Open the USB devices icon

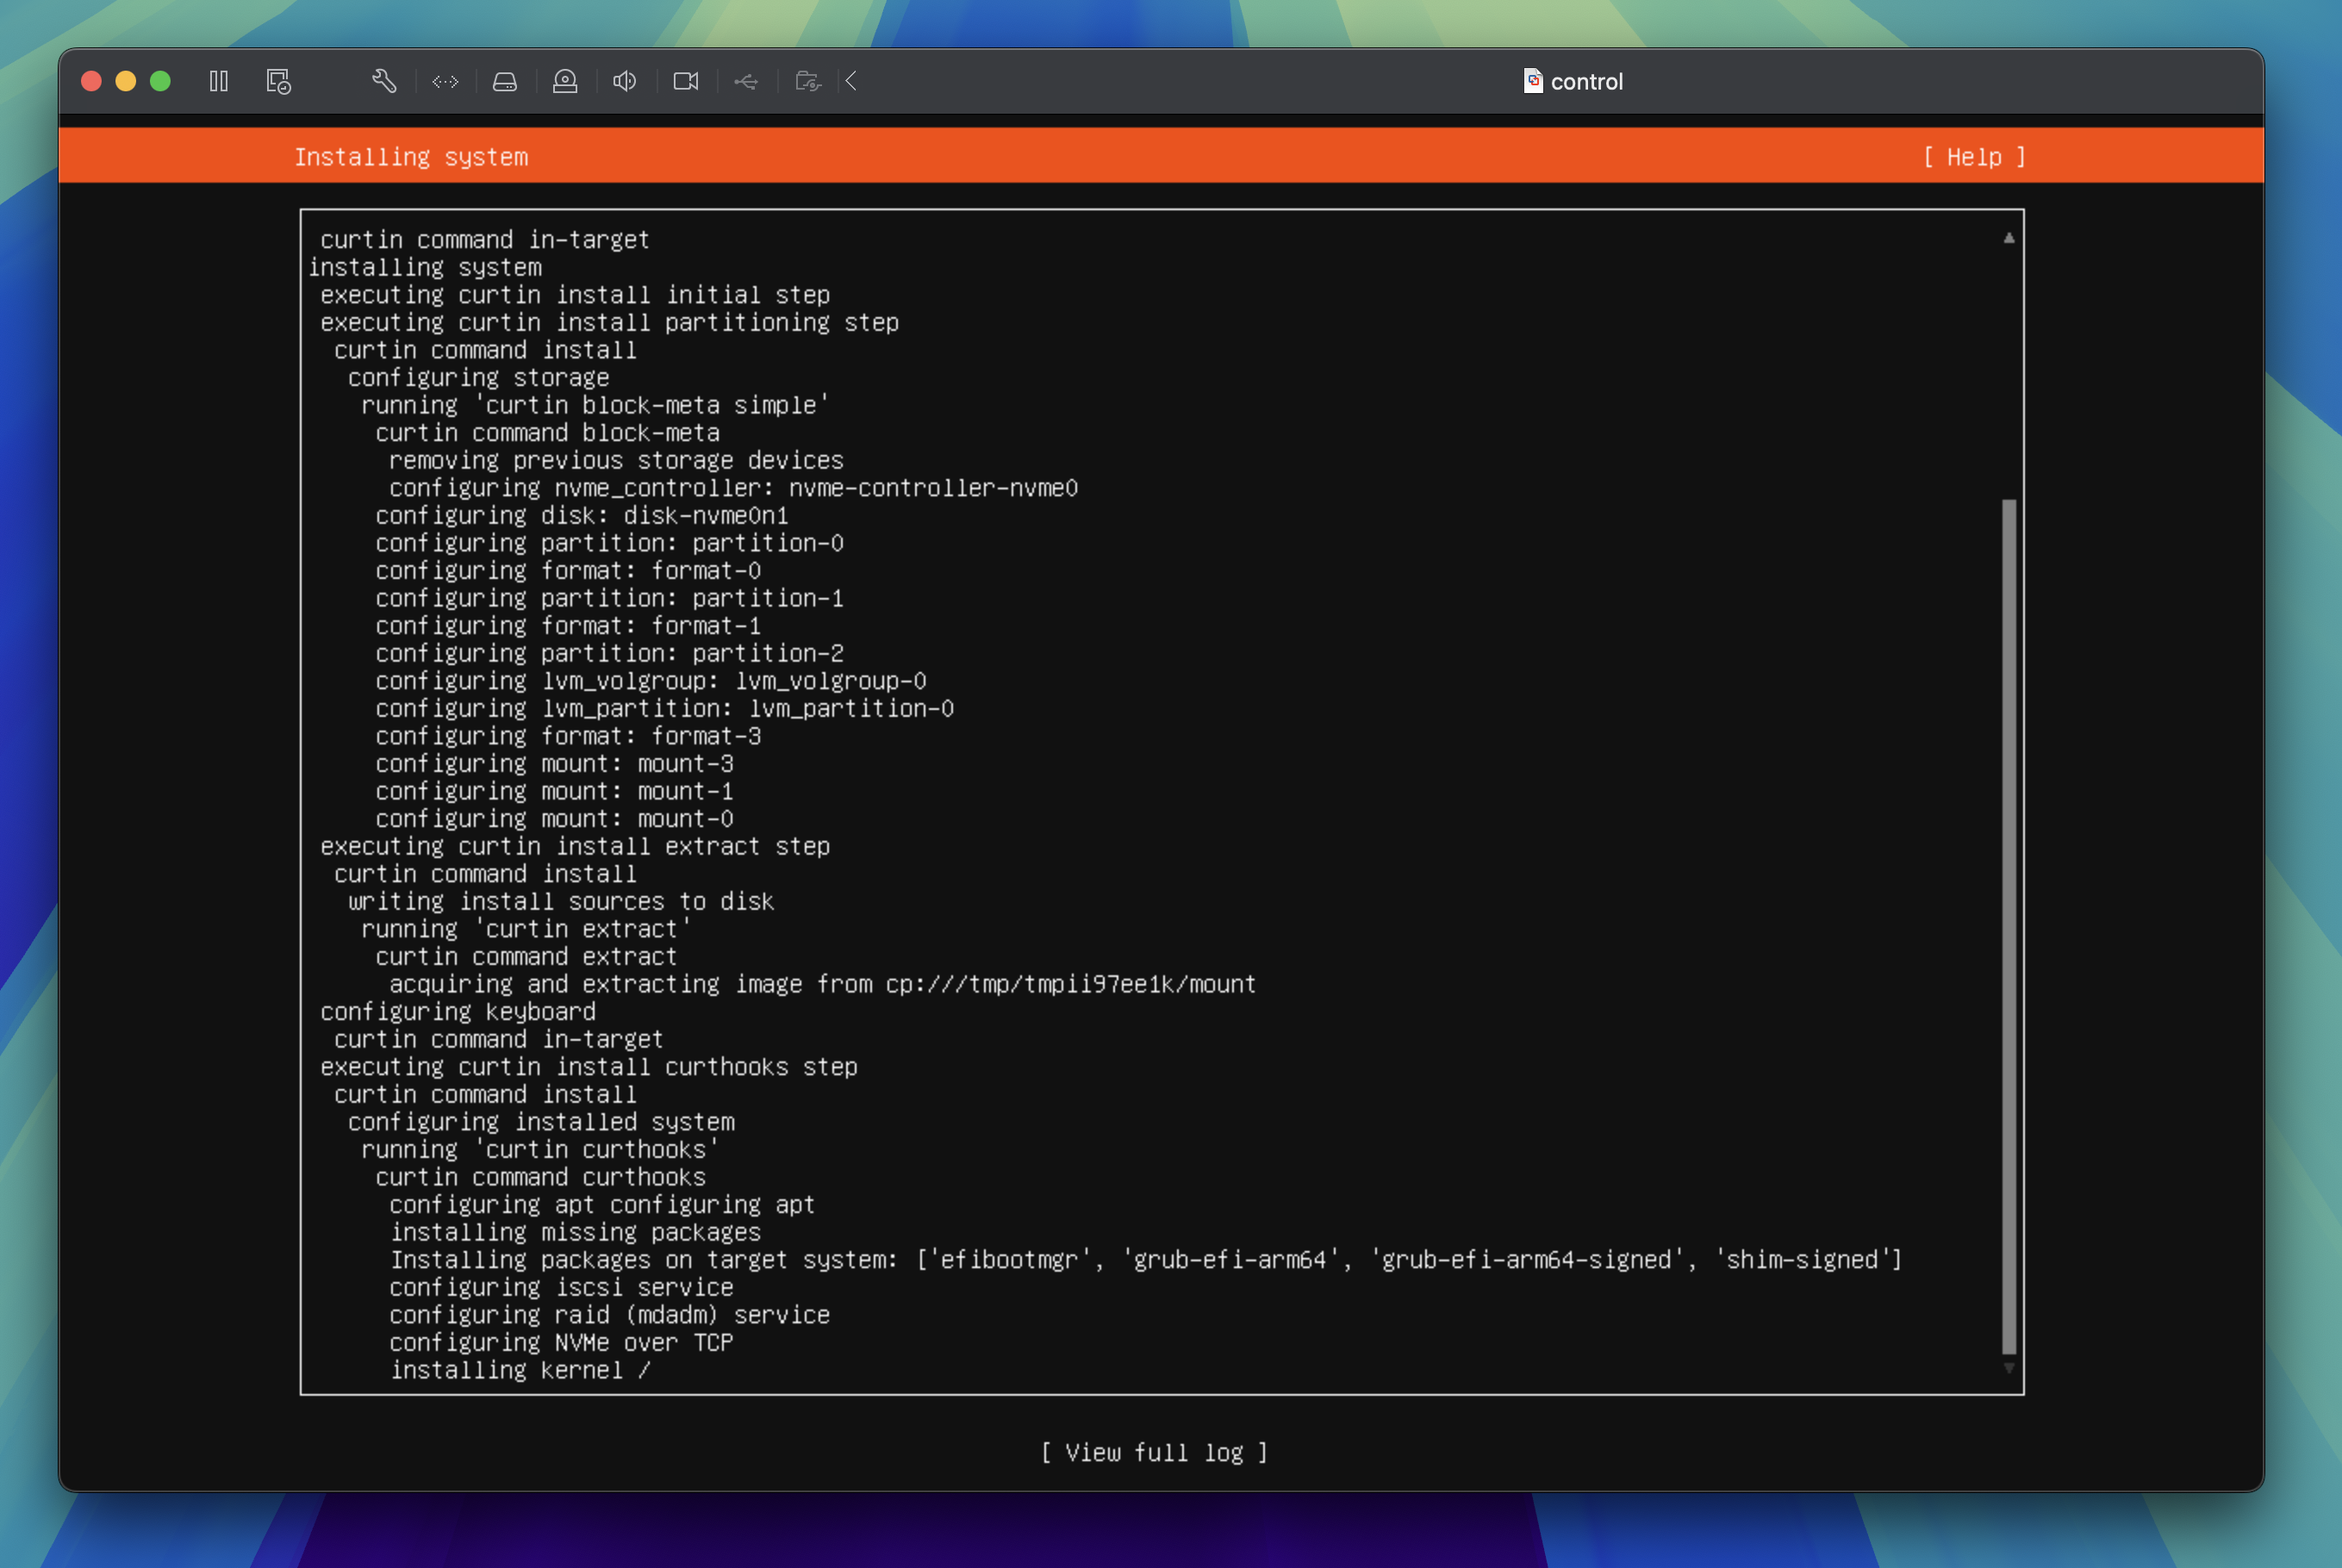(x=747, y=81)
